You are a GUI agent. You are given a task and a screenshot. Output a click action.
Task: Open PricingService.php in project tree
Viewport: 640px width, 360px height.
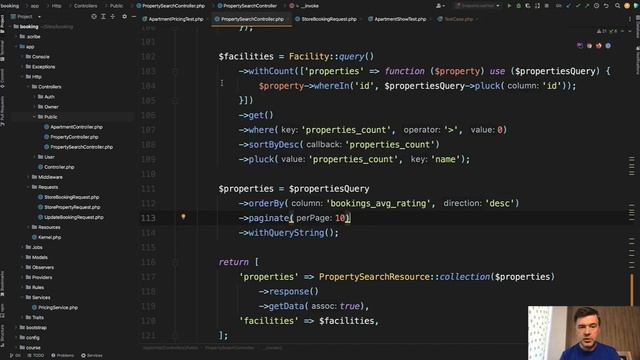coord(58,308)
